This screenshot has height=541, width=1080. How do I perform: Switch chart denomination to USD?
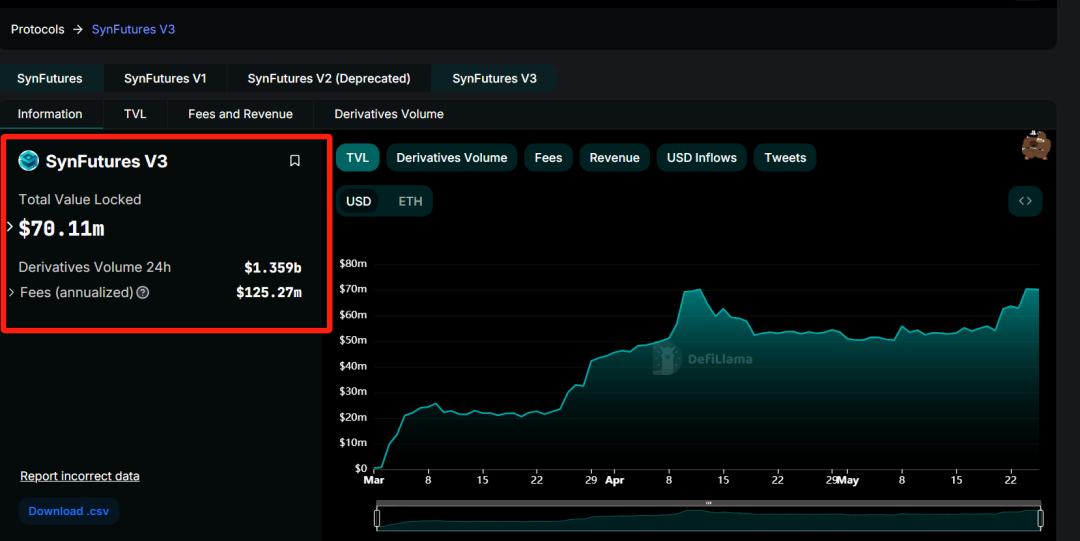click(358, 201)
